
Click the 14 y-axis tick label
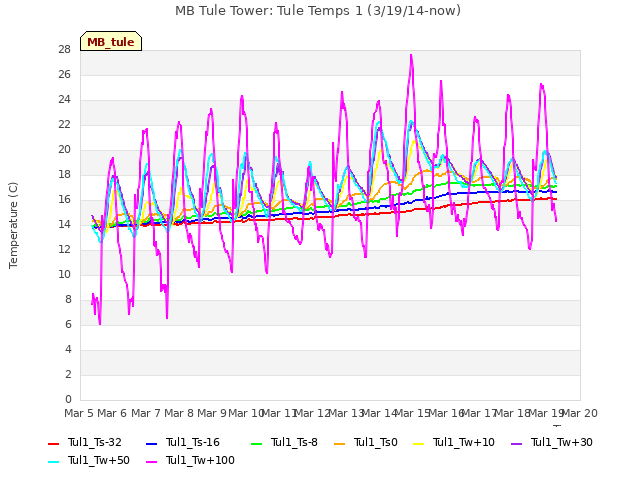click(64, 224)
